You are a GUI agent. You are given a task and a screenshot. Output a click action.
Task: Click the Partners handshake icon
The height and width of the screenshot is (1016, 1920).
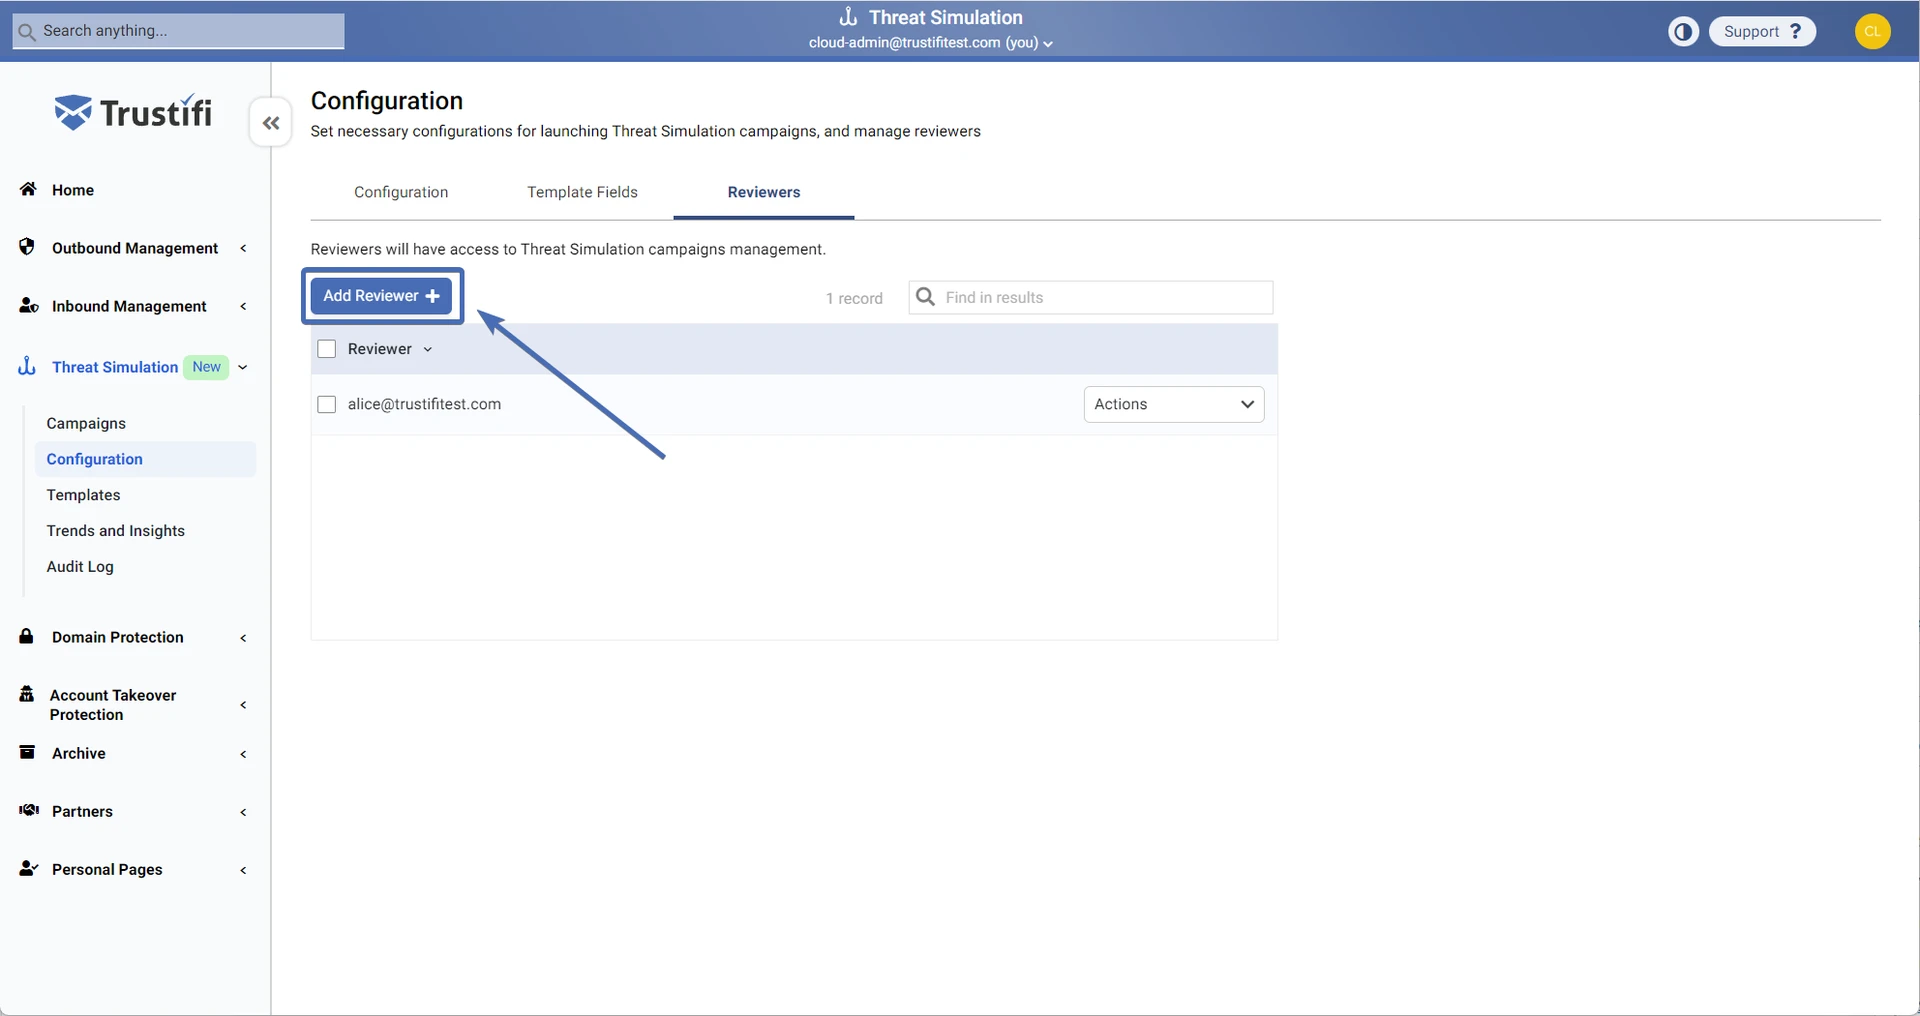point(29,810)
